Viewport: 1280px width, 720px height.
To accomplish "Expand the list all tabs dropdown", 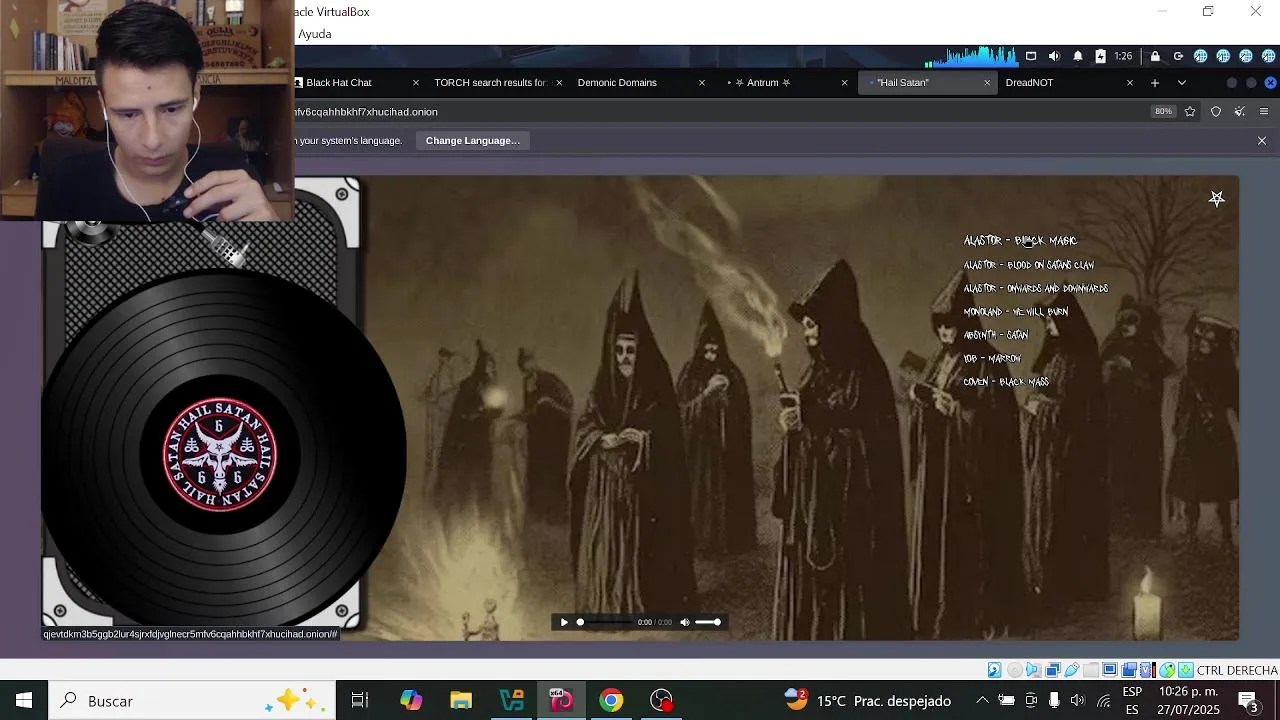I will click(1182, 83).
